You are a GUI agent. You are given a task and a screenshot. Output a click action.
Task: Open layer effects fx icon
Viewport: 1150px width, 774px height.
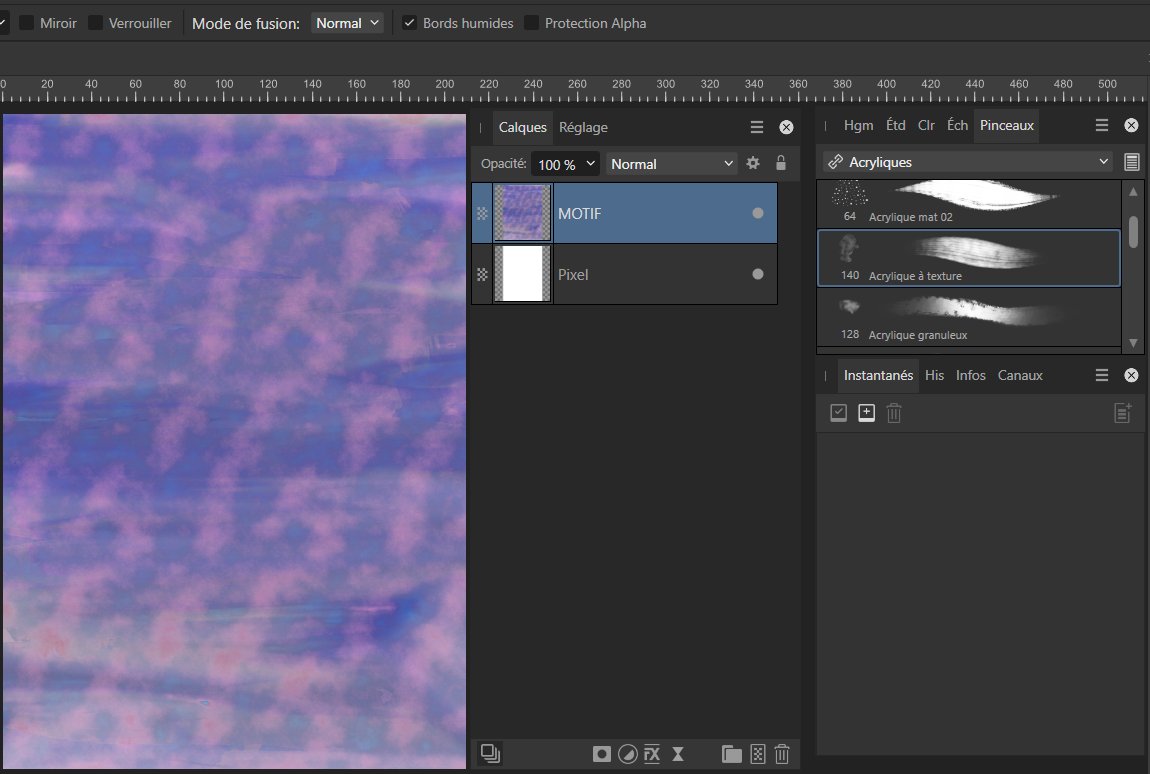click(x=652, y=754)
